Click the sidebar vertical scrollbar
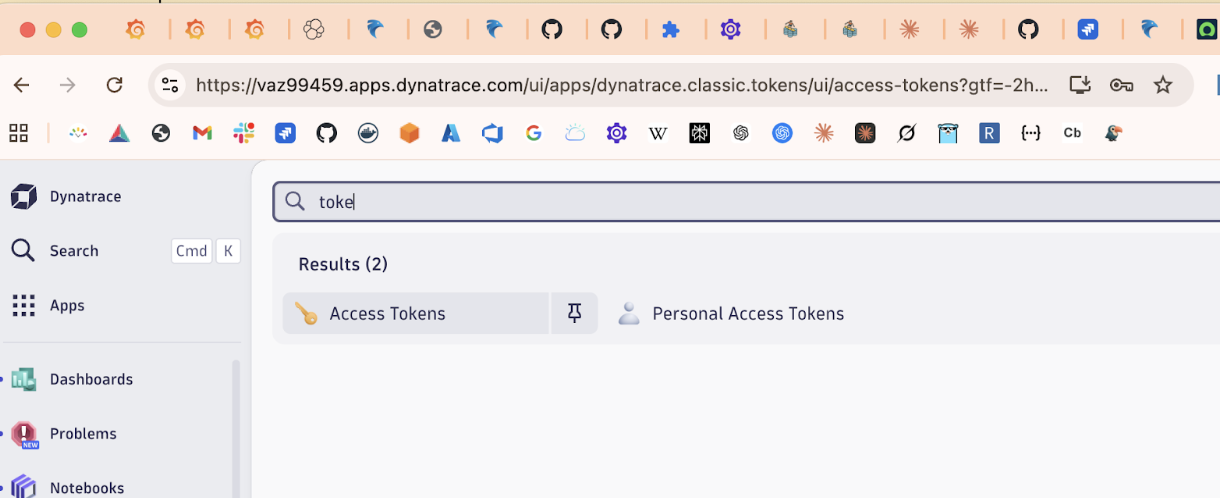Screen dimensions: 1222x498 pyautogui.click(x=236, y=430)
